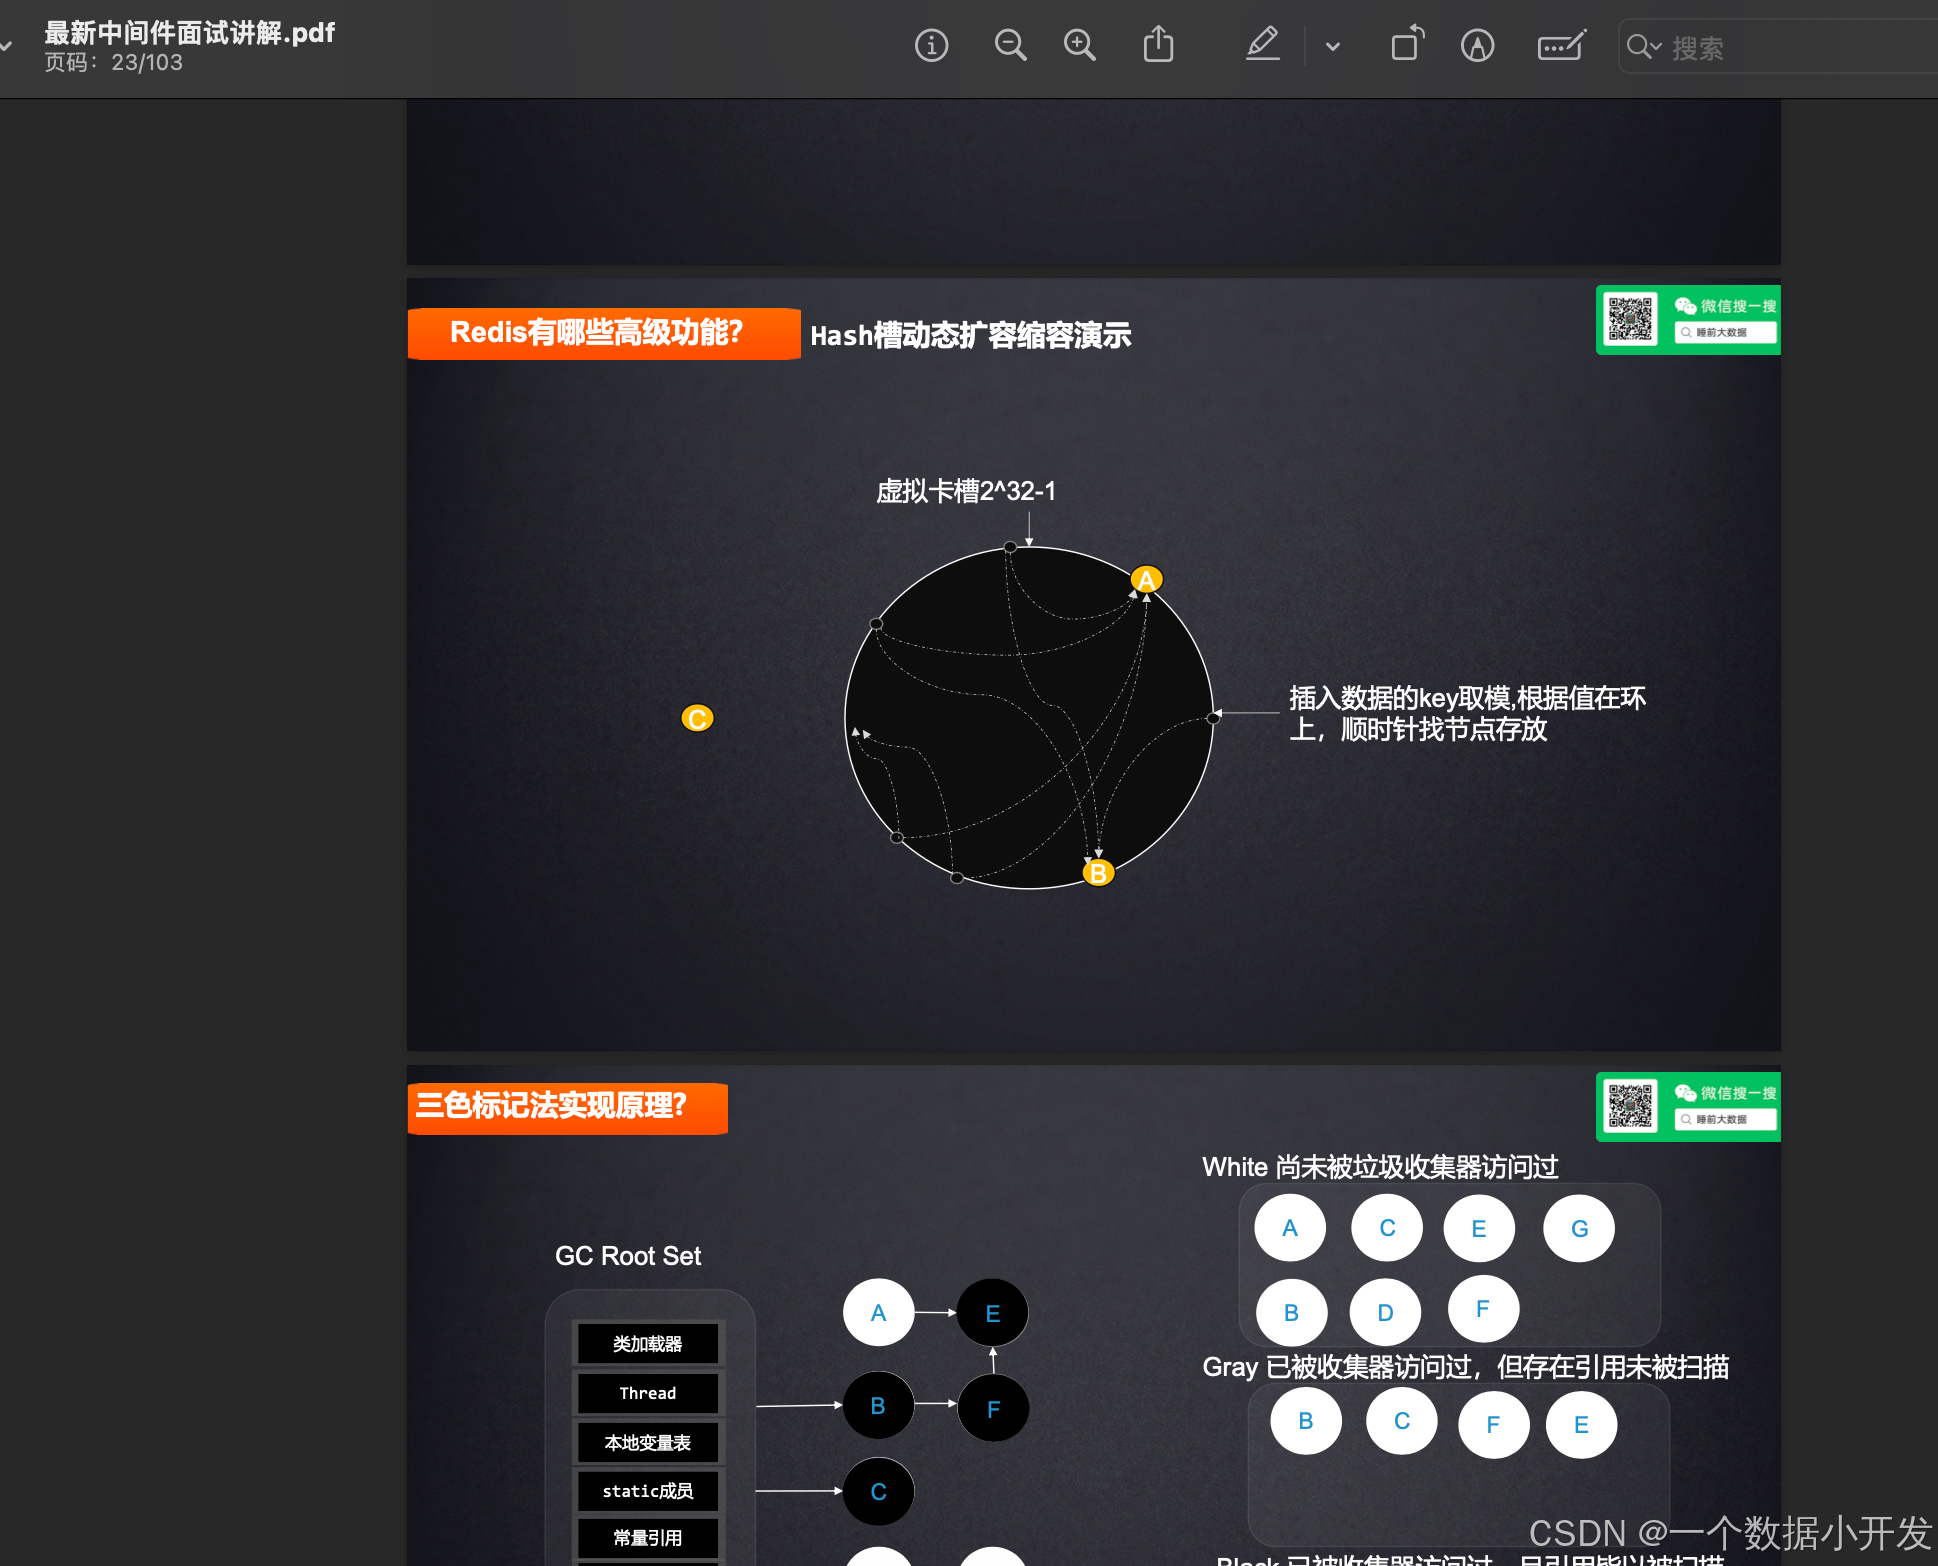Expand the sidebar view chevron menu

(7, 47)
